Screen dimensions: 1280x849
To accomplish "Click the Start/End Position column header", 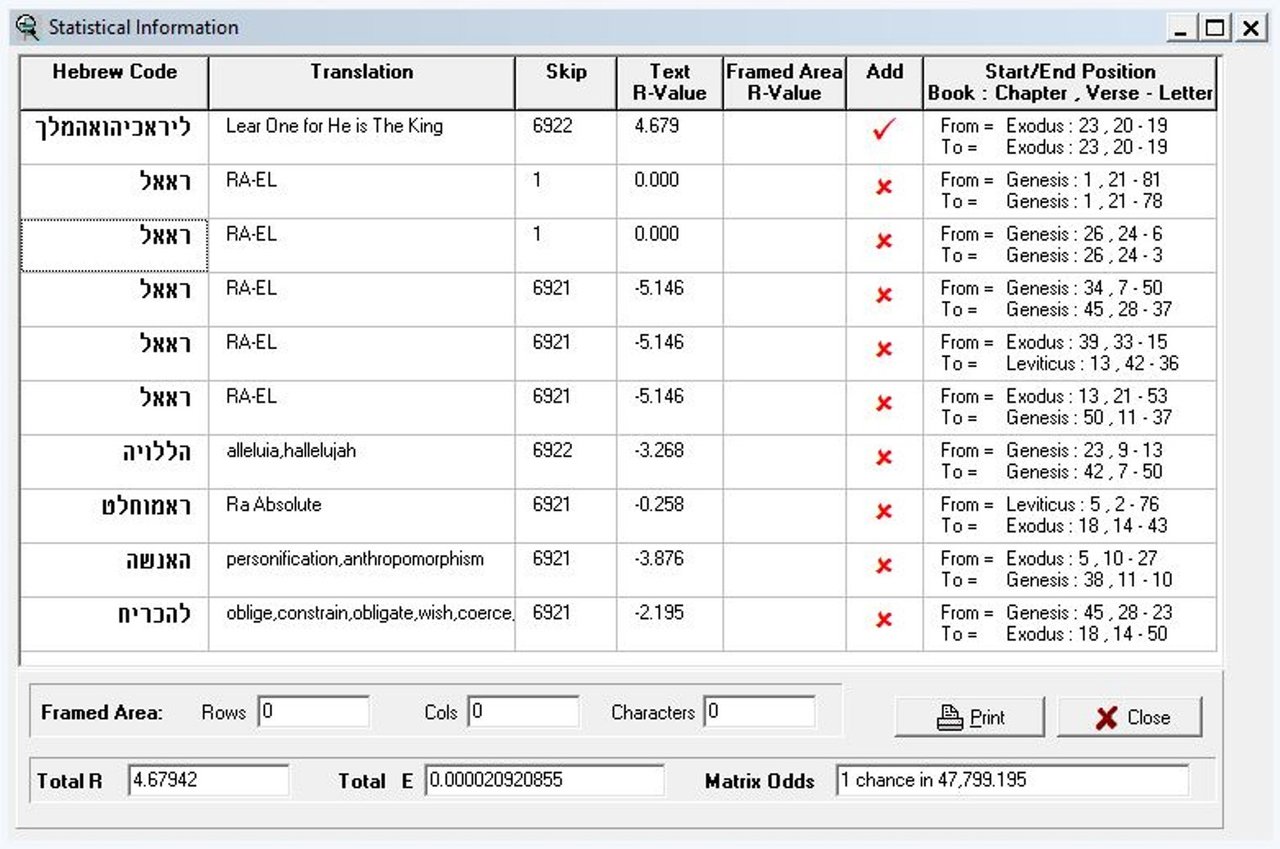I will (x=1070, y=83).
